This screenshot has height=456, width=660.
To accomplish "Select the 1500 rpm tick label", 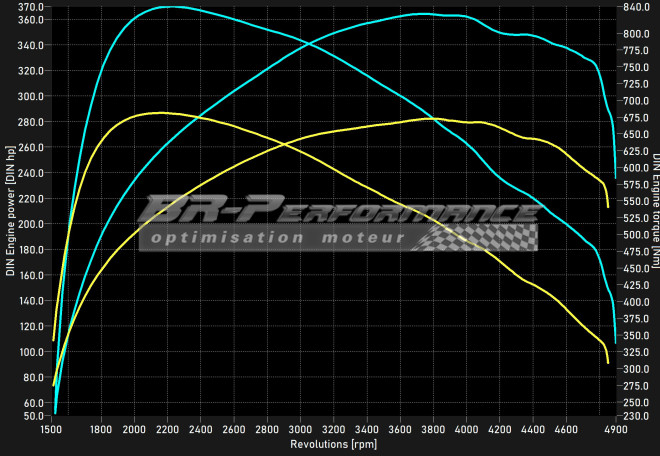I will (x=51, y=429).
